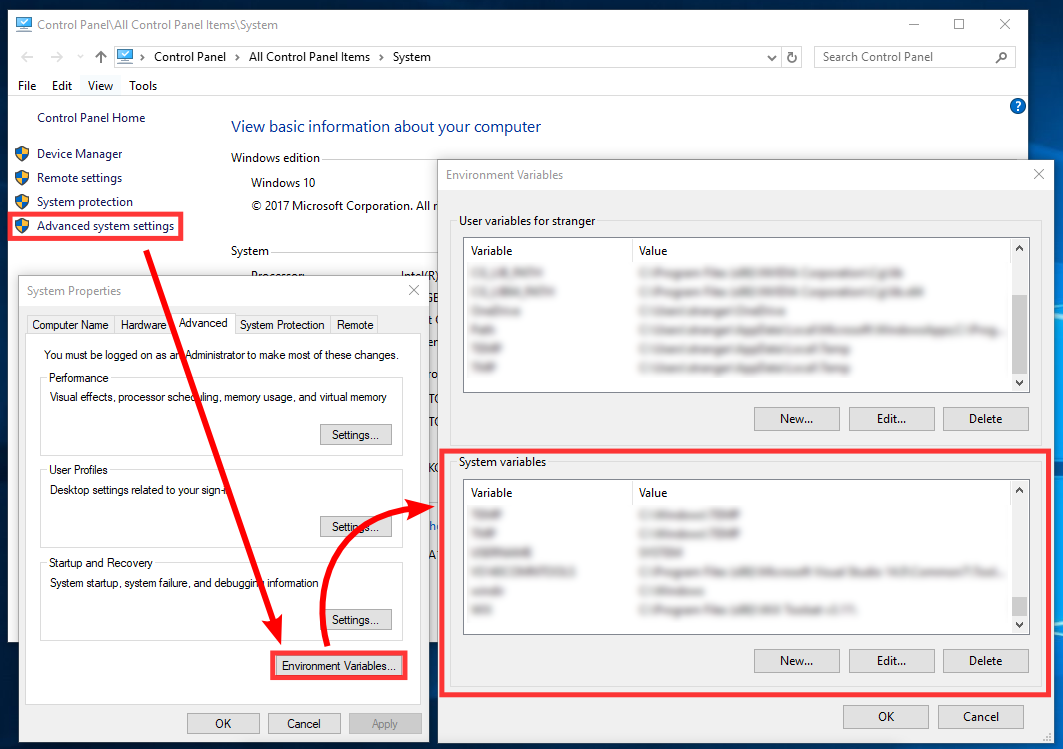
Task: Click the blue help question mark icon
Action: pos(1018,106)
